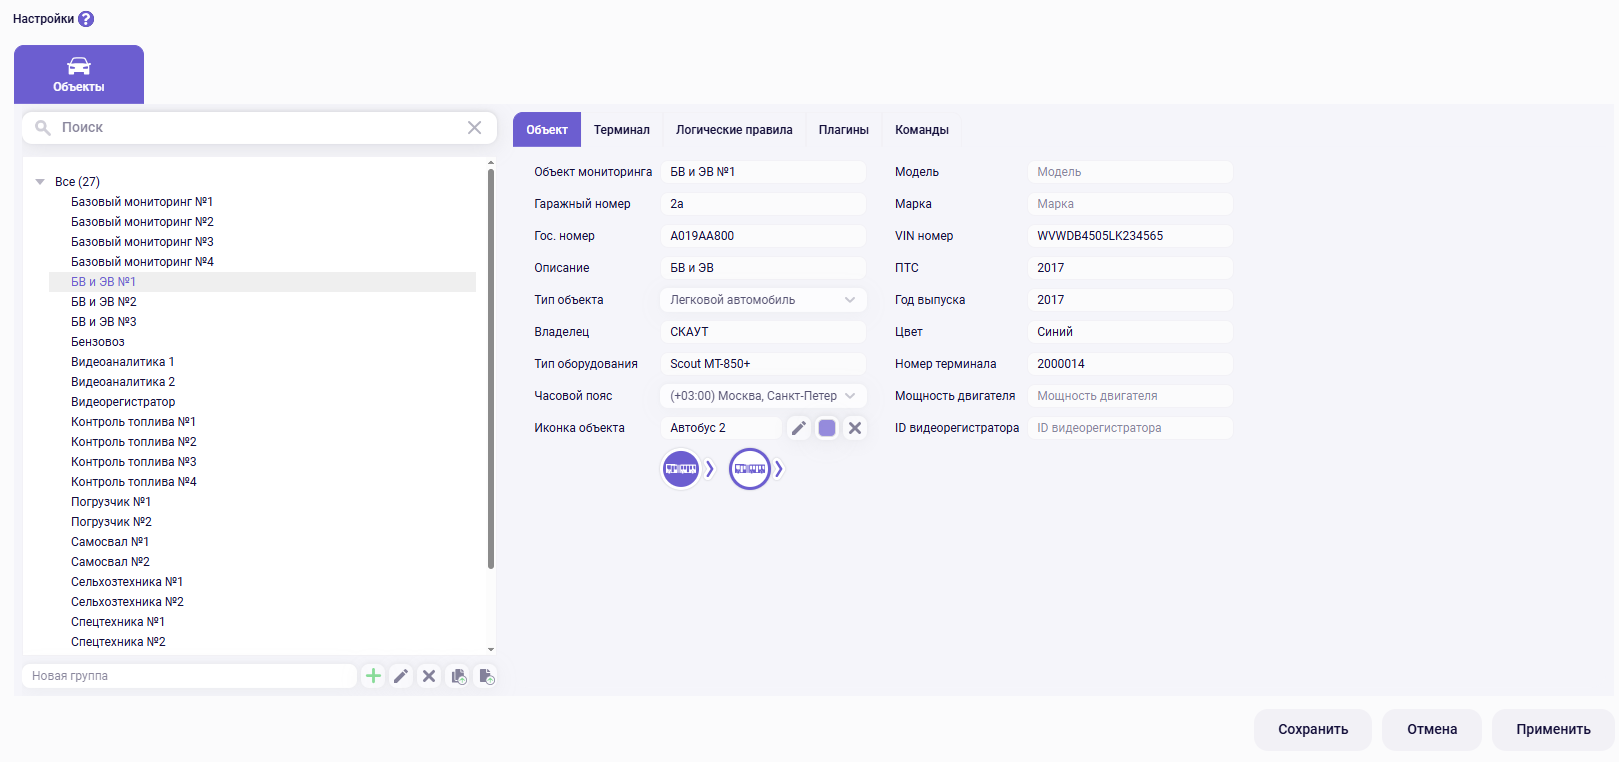
Task: Select the outlined bus icon
Action: [750, 469]
